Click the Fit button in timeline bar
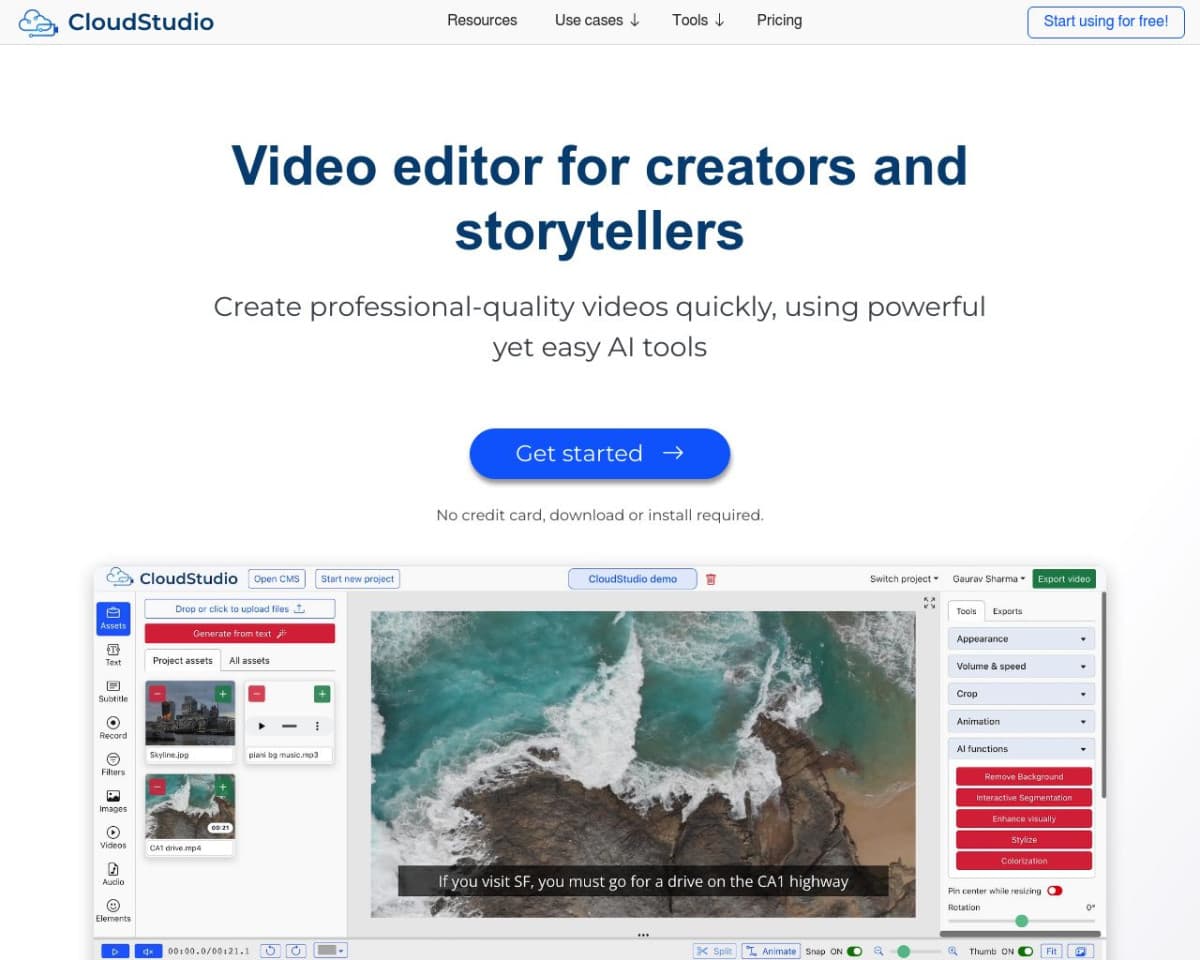Image resolution: width=1200 pixels, height=960 pixels. [1052, 951]
